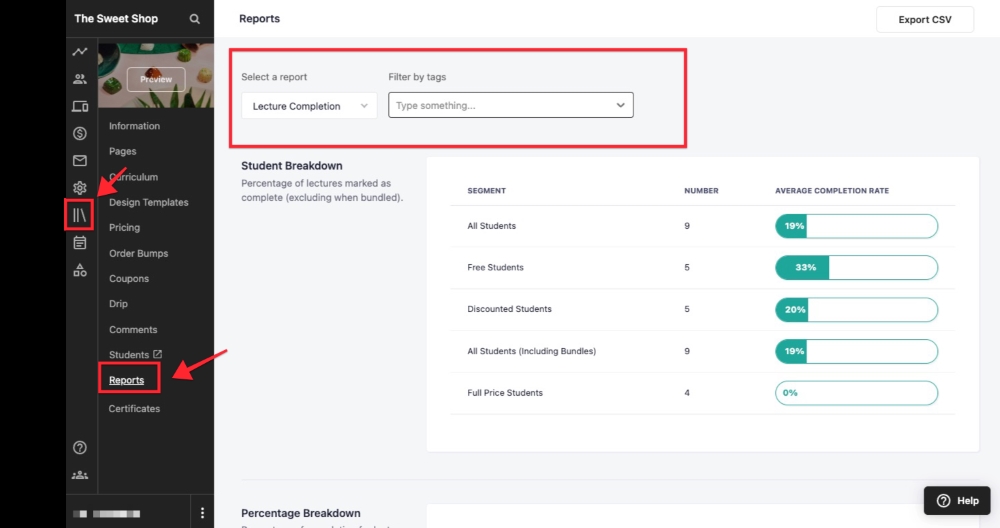1000x528 pixels.
Task: Open the search magnifier icon
Action: pyautogui.click(x=195, y=19)
